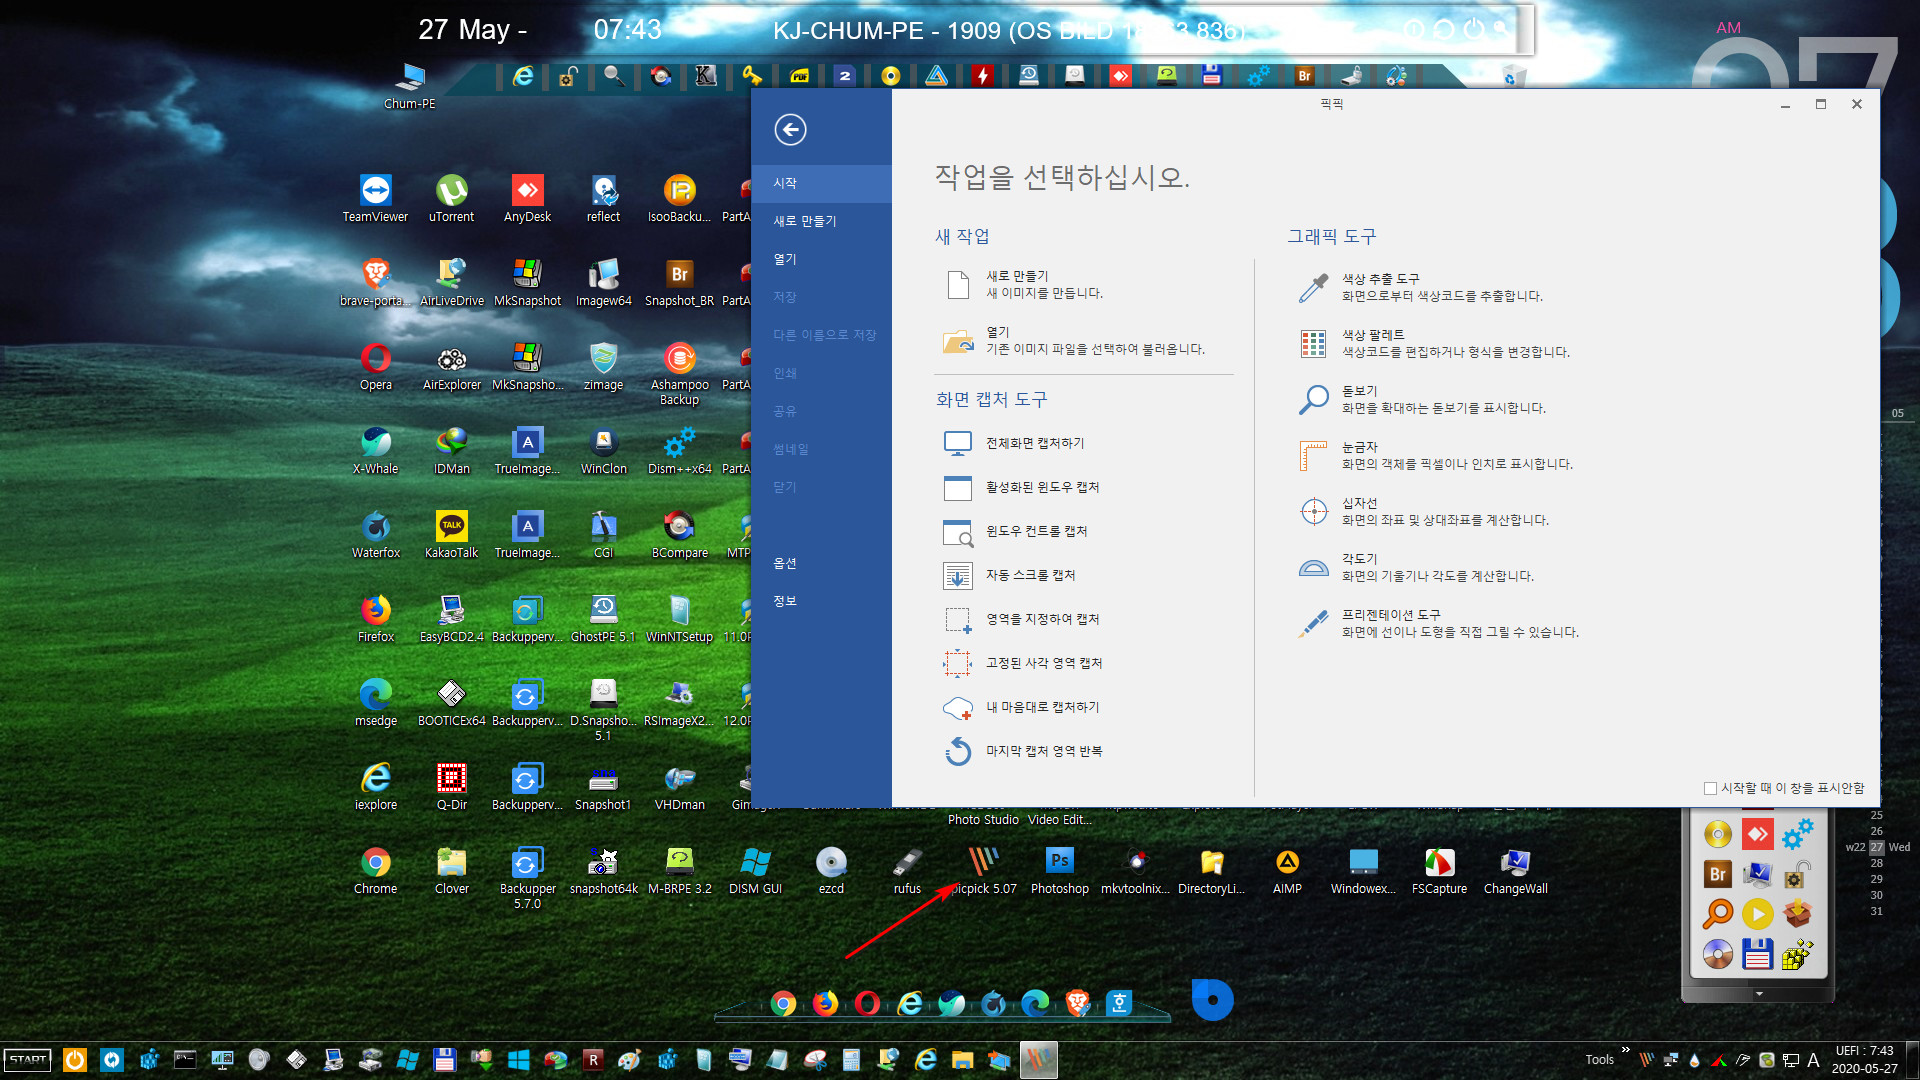Click the Brave icon in bottom dock
Viewport: 1920px width, 1080px height.
[x=1077, y=1003]
